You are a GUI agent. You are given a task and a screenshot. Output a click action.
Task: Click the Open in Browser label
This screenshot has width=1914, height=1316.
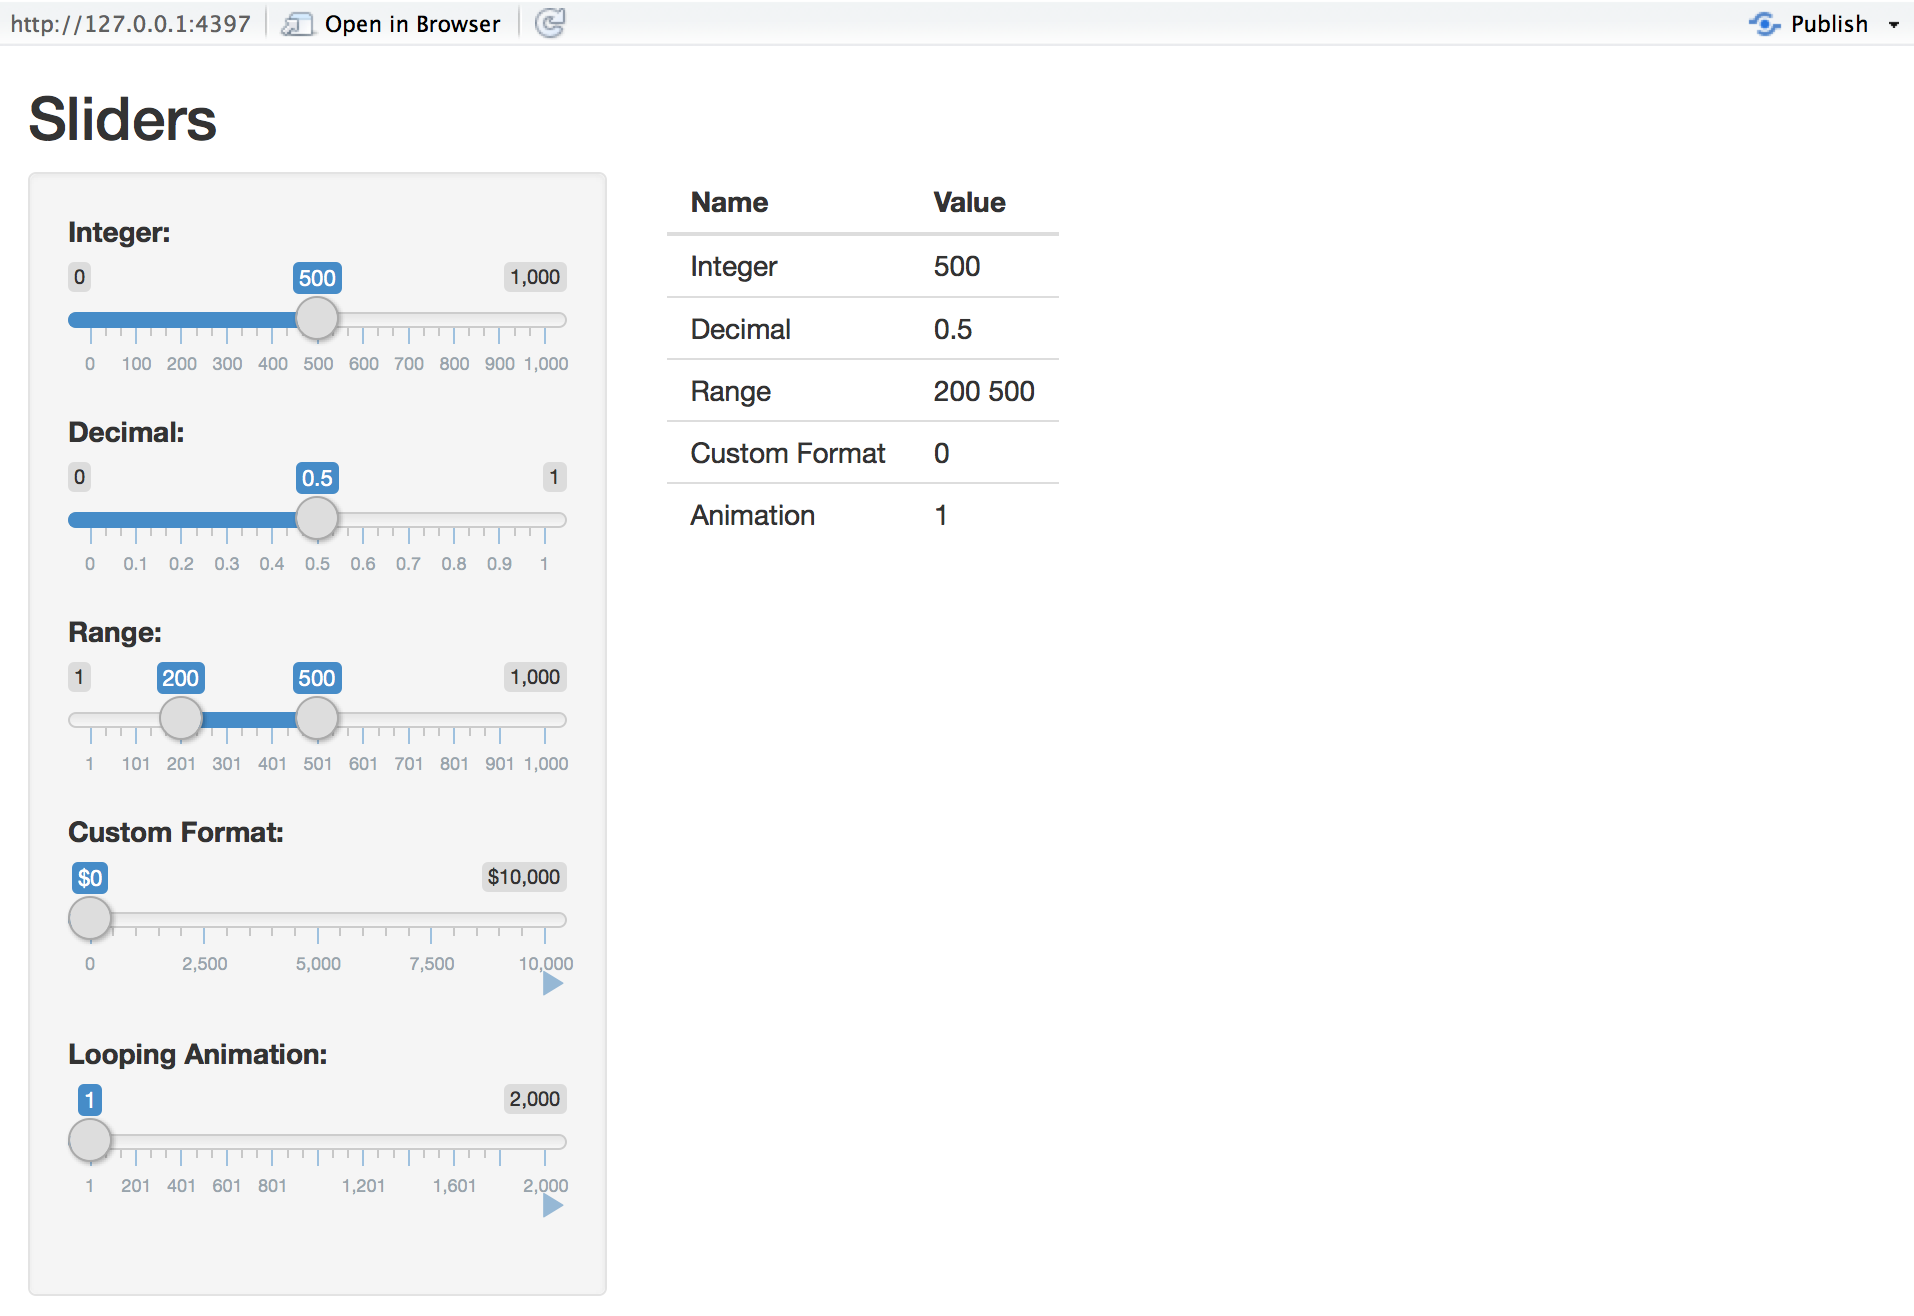(x=412, y=23)
